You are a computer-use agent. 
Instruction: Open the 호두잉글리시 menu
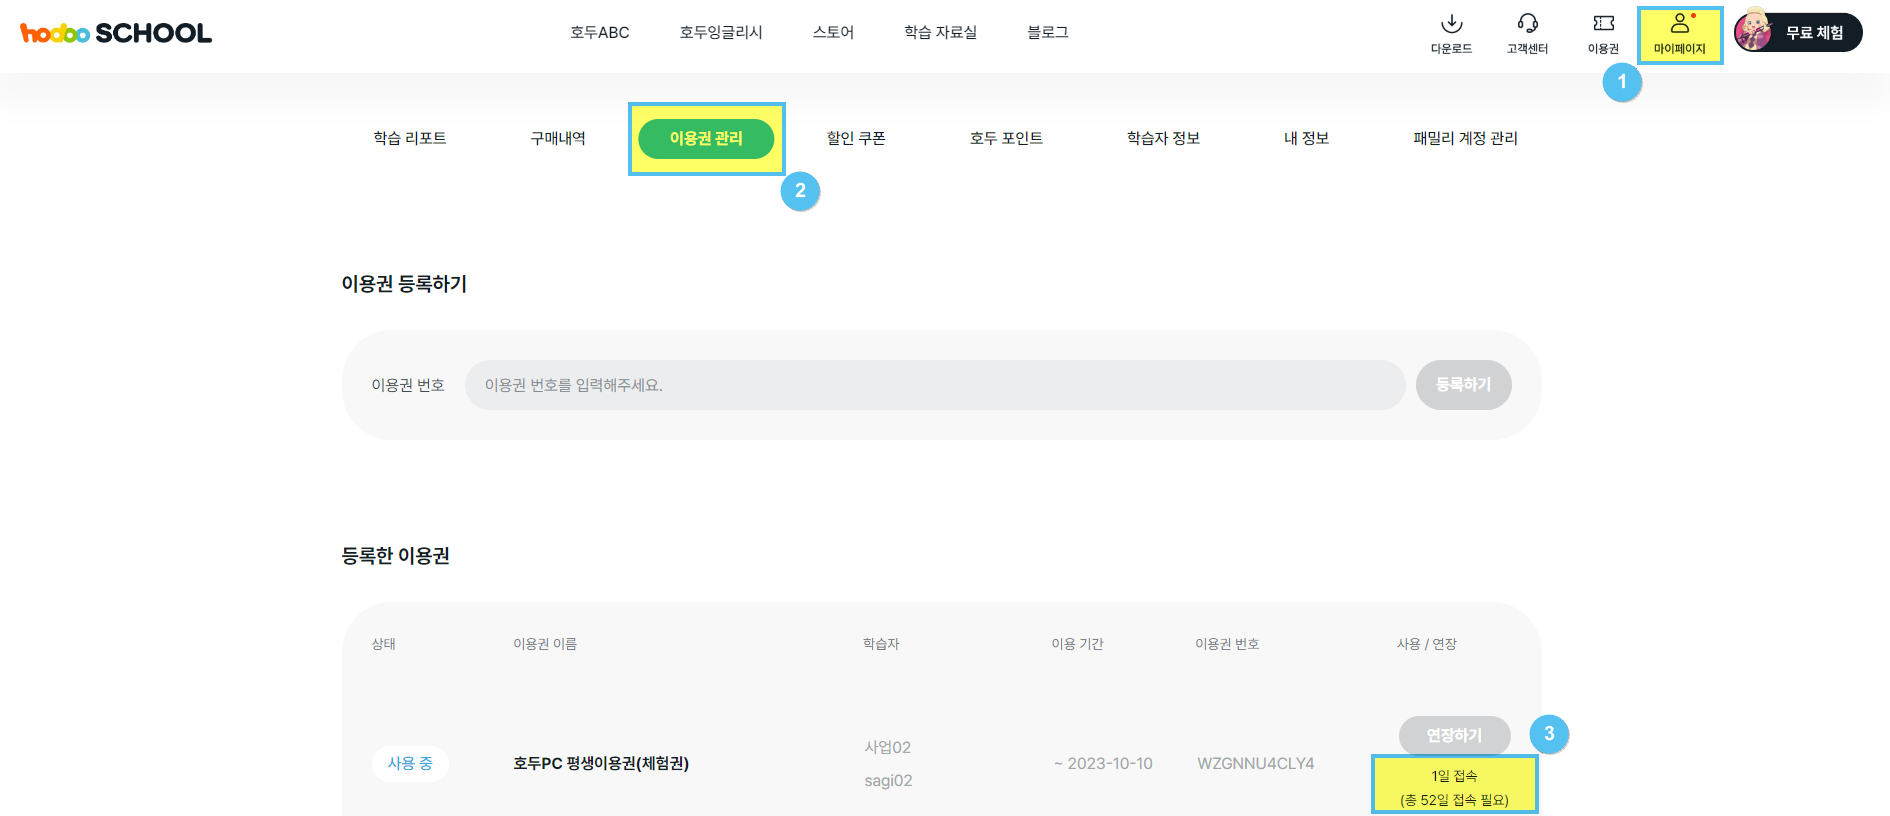tap(721, 32)
